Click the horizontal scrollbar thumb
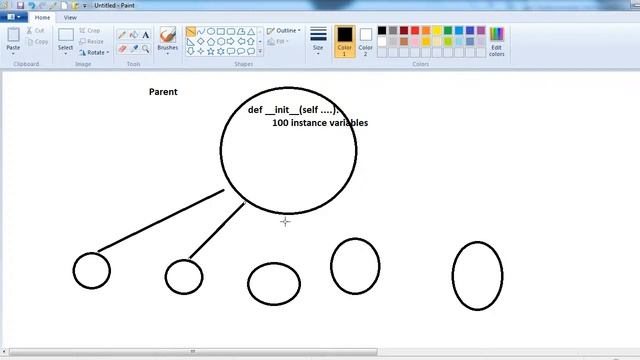 [x=193, y=351]
